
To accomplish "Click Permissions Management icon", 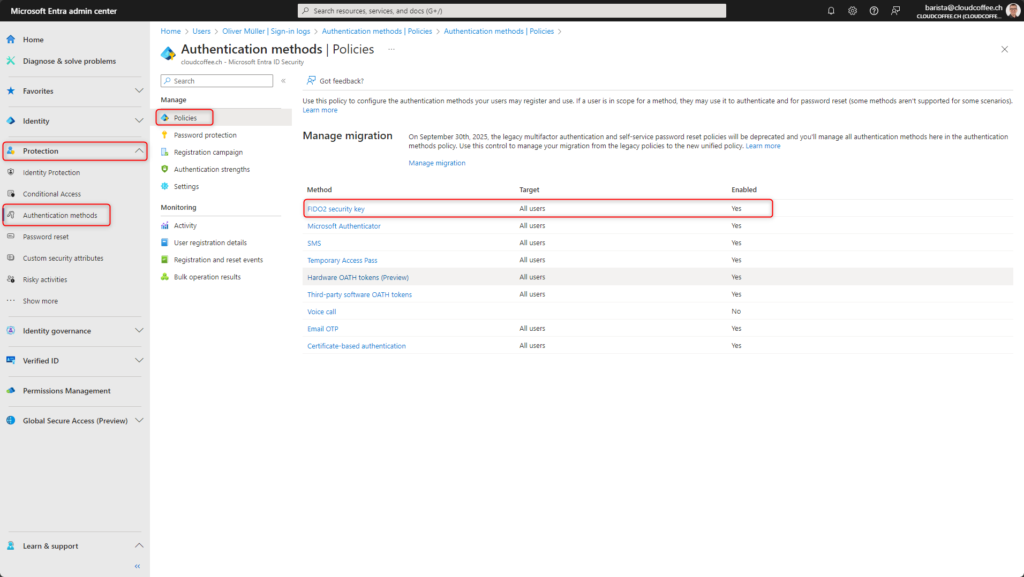I will [10, 390].
